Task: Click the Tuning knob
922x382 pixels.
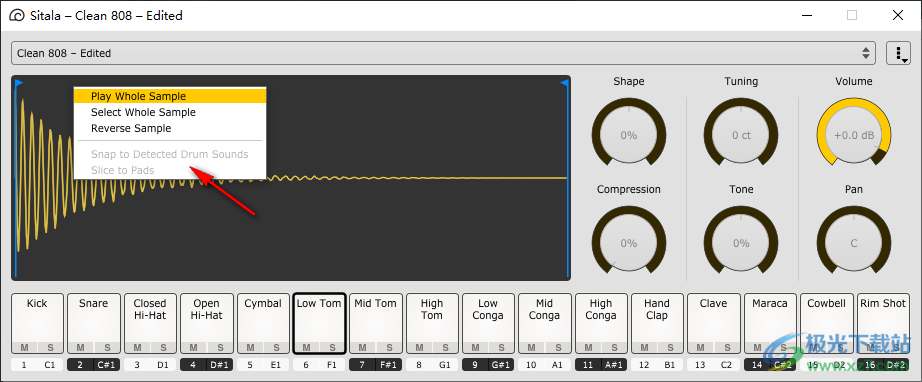Action: pos(741,135)
